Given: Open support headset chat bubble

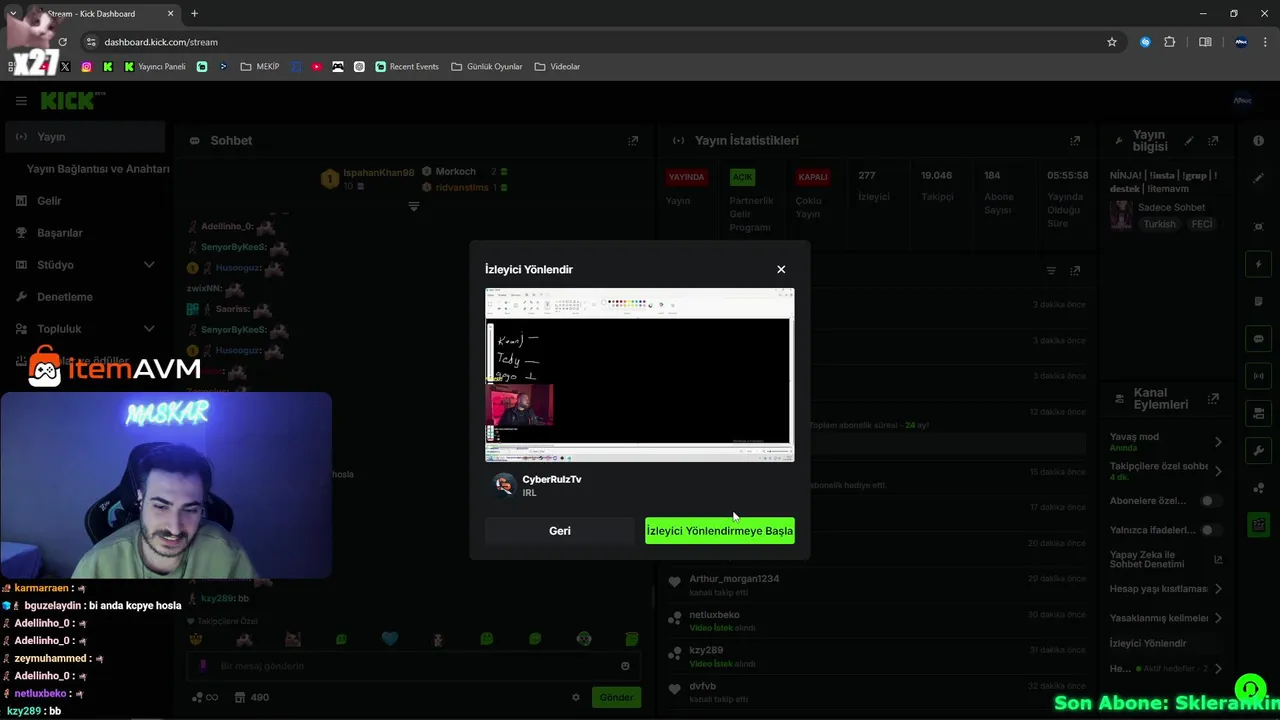Looking at the screenshot, I should tap(1250, 689).
